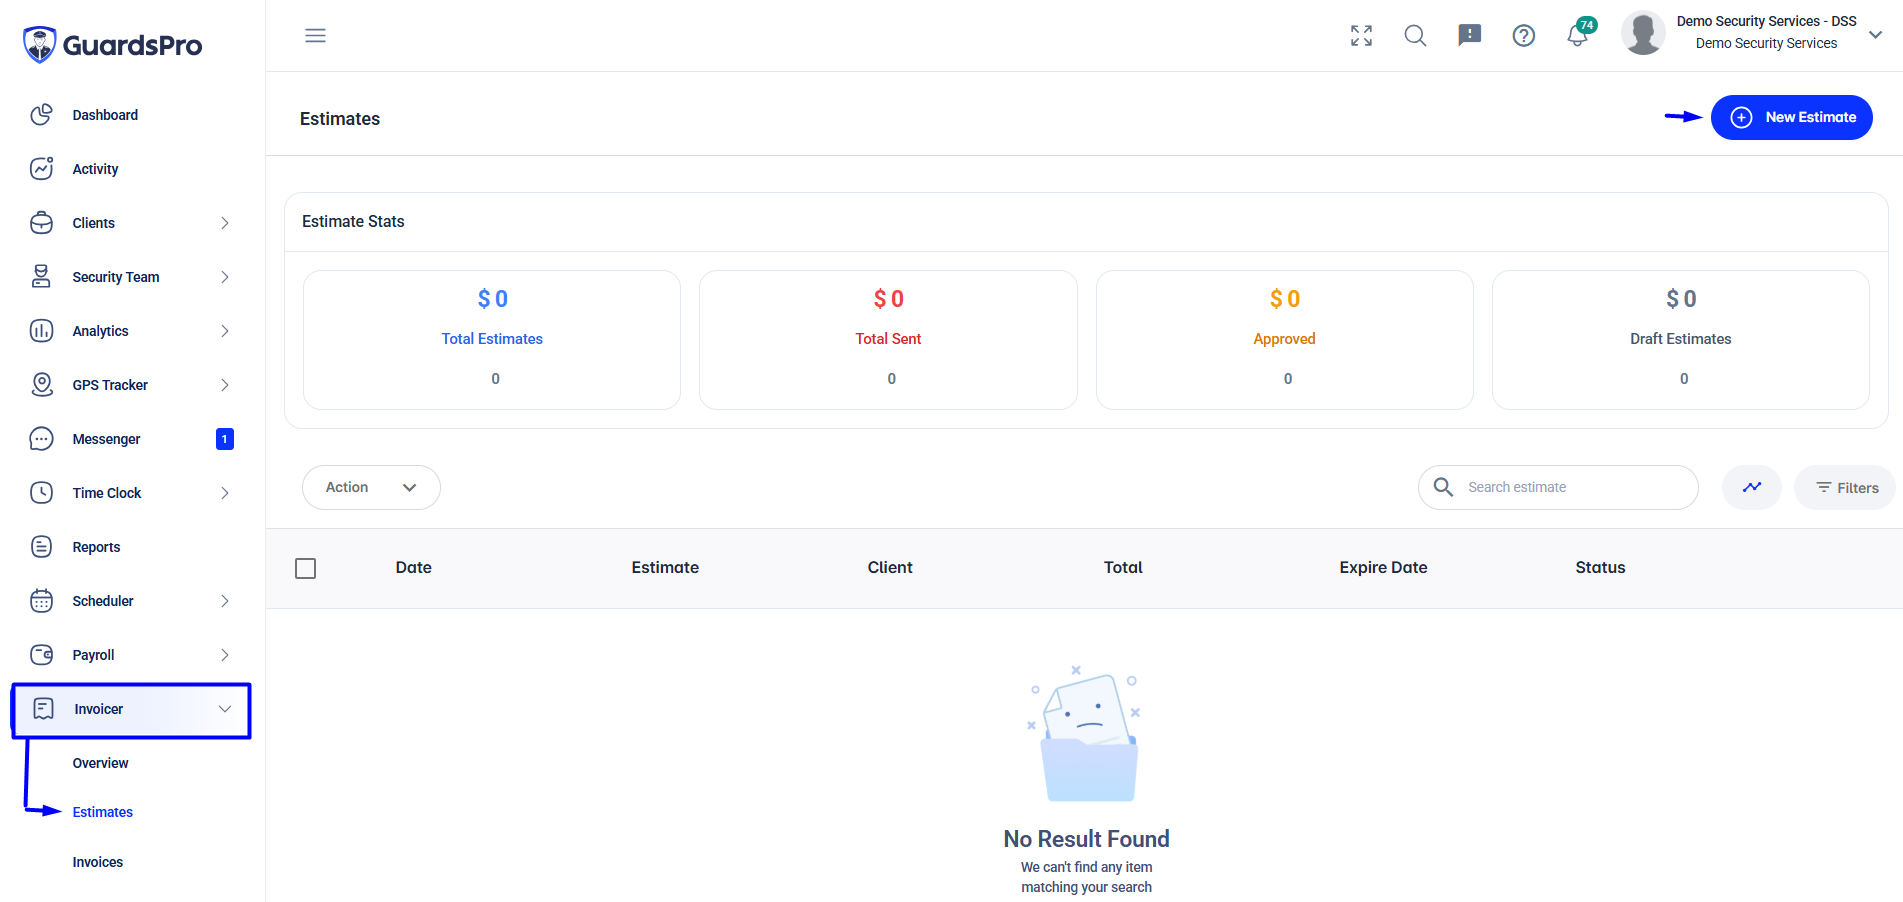Screen dimensions: 1903x902
Task: Expand the Analytics submenu chevron
Action: point(225,331)
